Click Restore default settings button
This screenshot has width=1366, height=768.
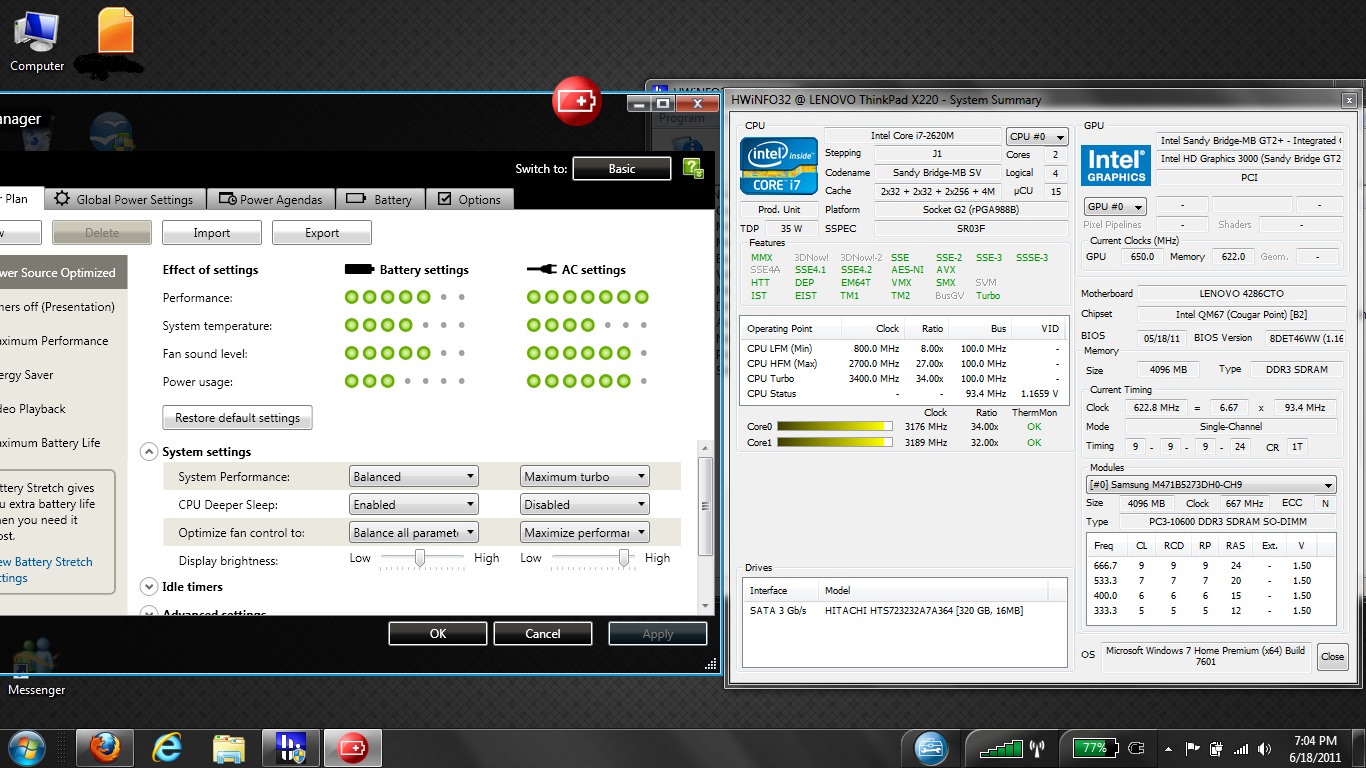point(237,418)
